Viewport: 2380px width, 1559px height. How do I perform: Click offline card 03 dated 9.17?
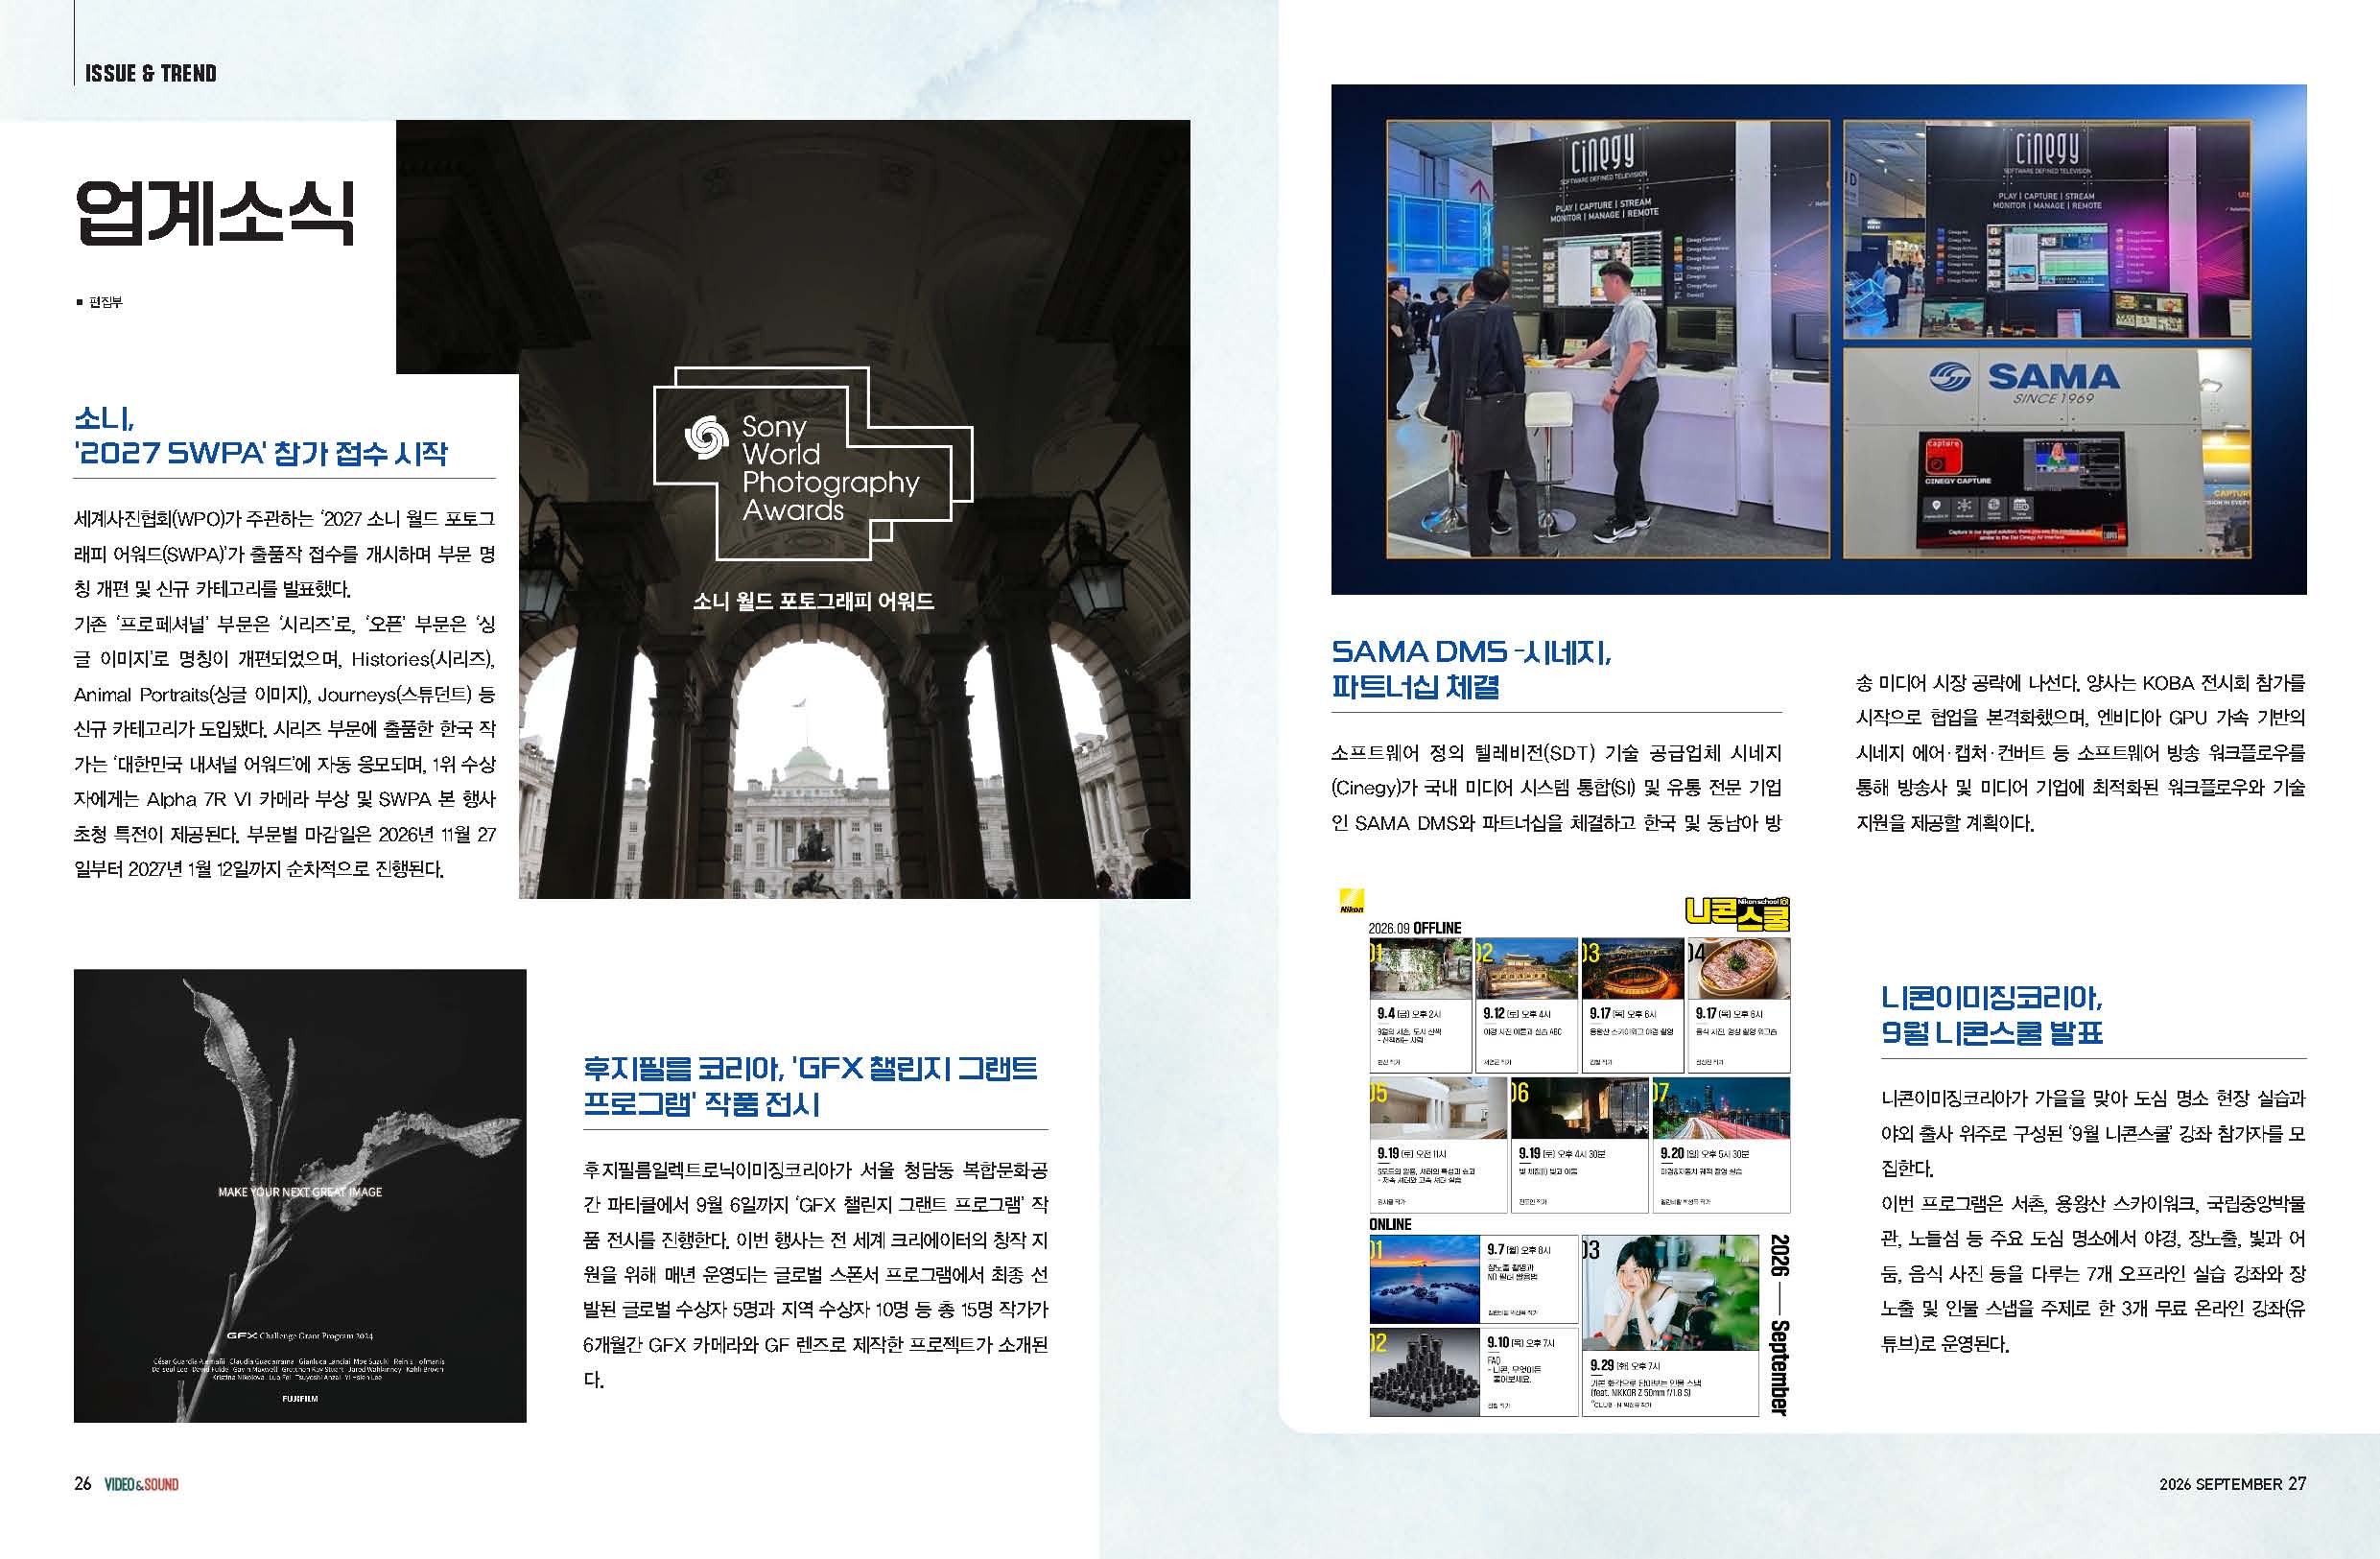[1632, 1004]
